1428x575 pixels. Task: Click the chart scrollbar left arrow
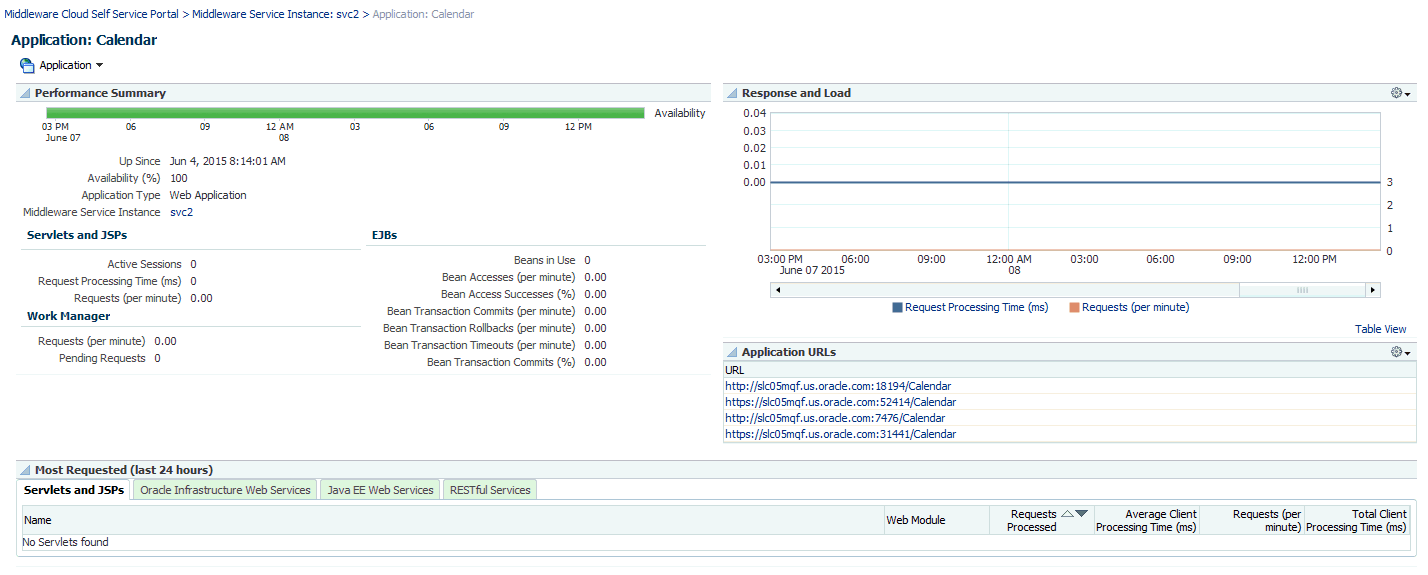point(778,290)
